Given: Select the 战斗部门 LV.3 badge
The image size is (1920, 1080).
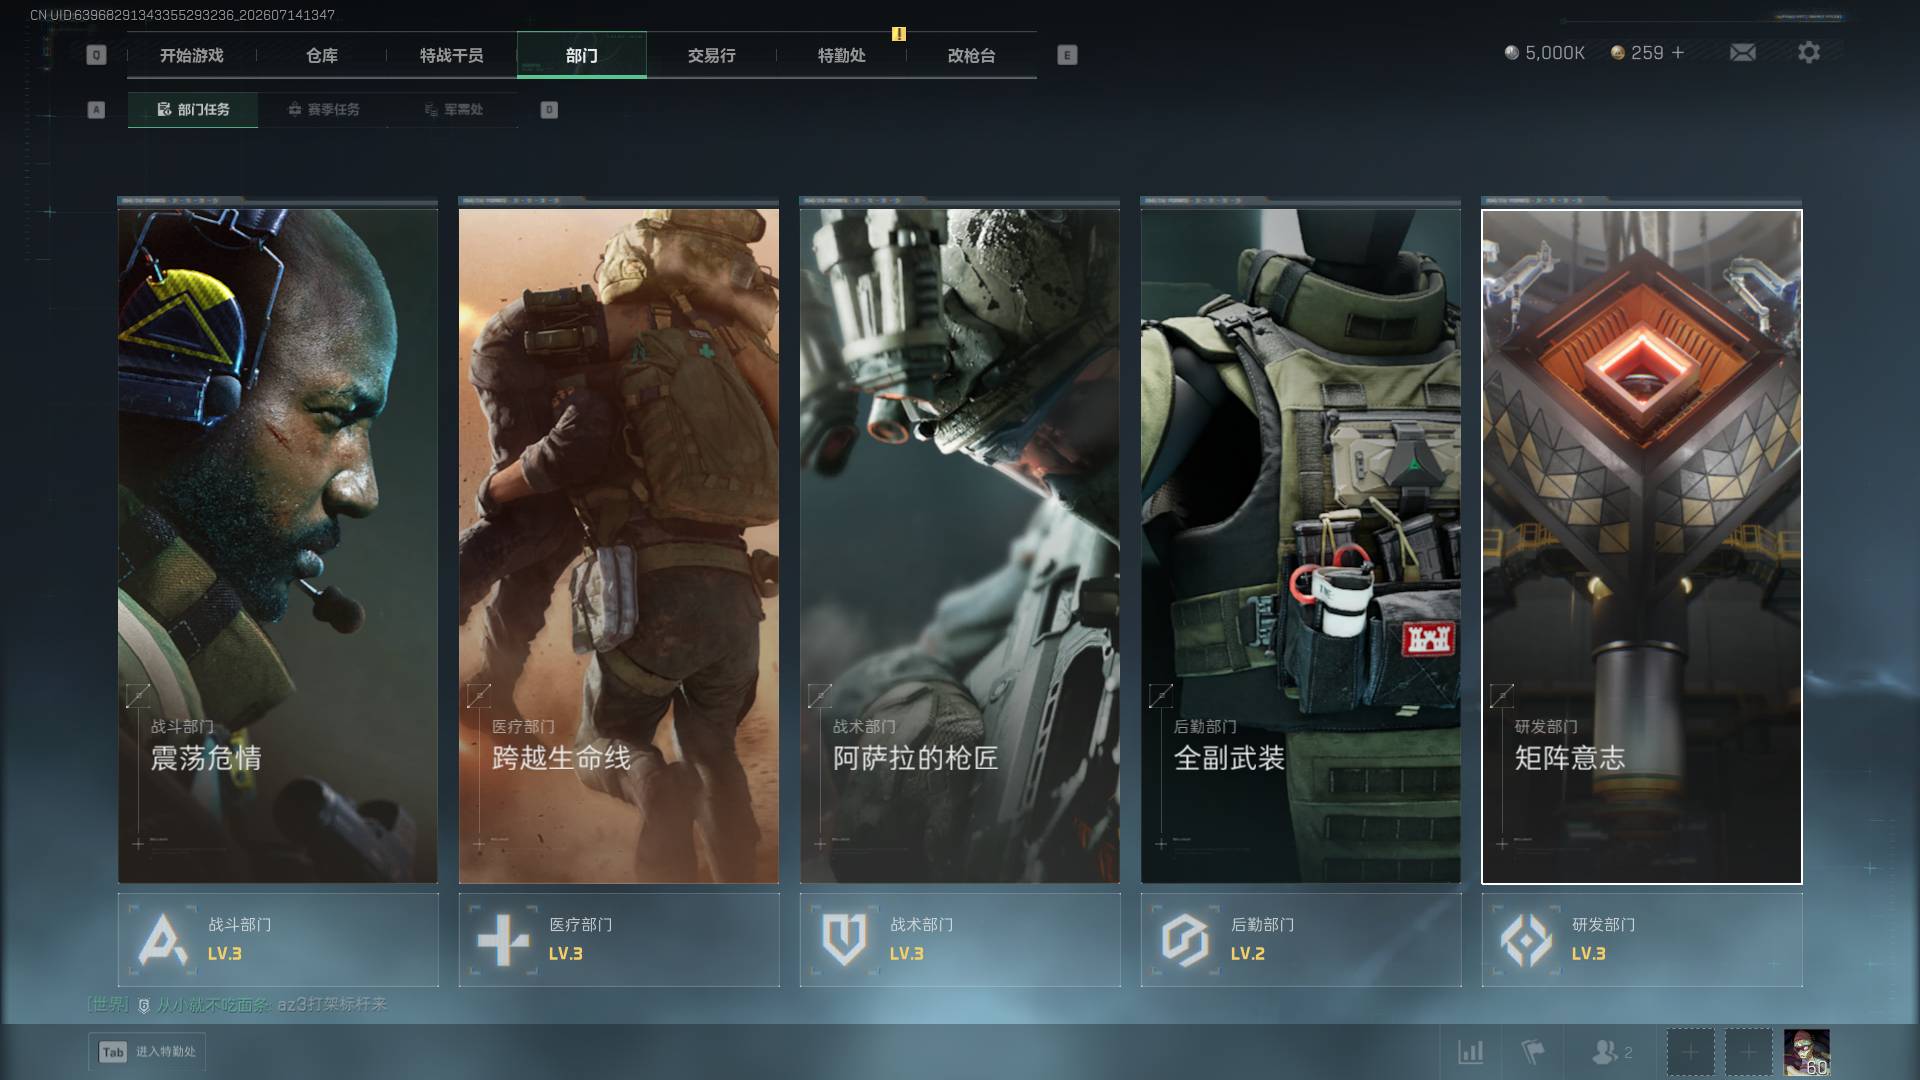Looking at the screenshot, I should (x=278, y=940).
